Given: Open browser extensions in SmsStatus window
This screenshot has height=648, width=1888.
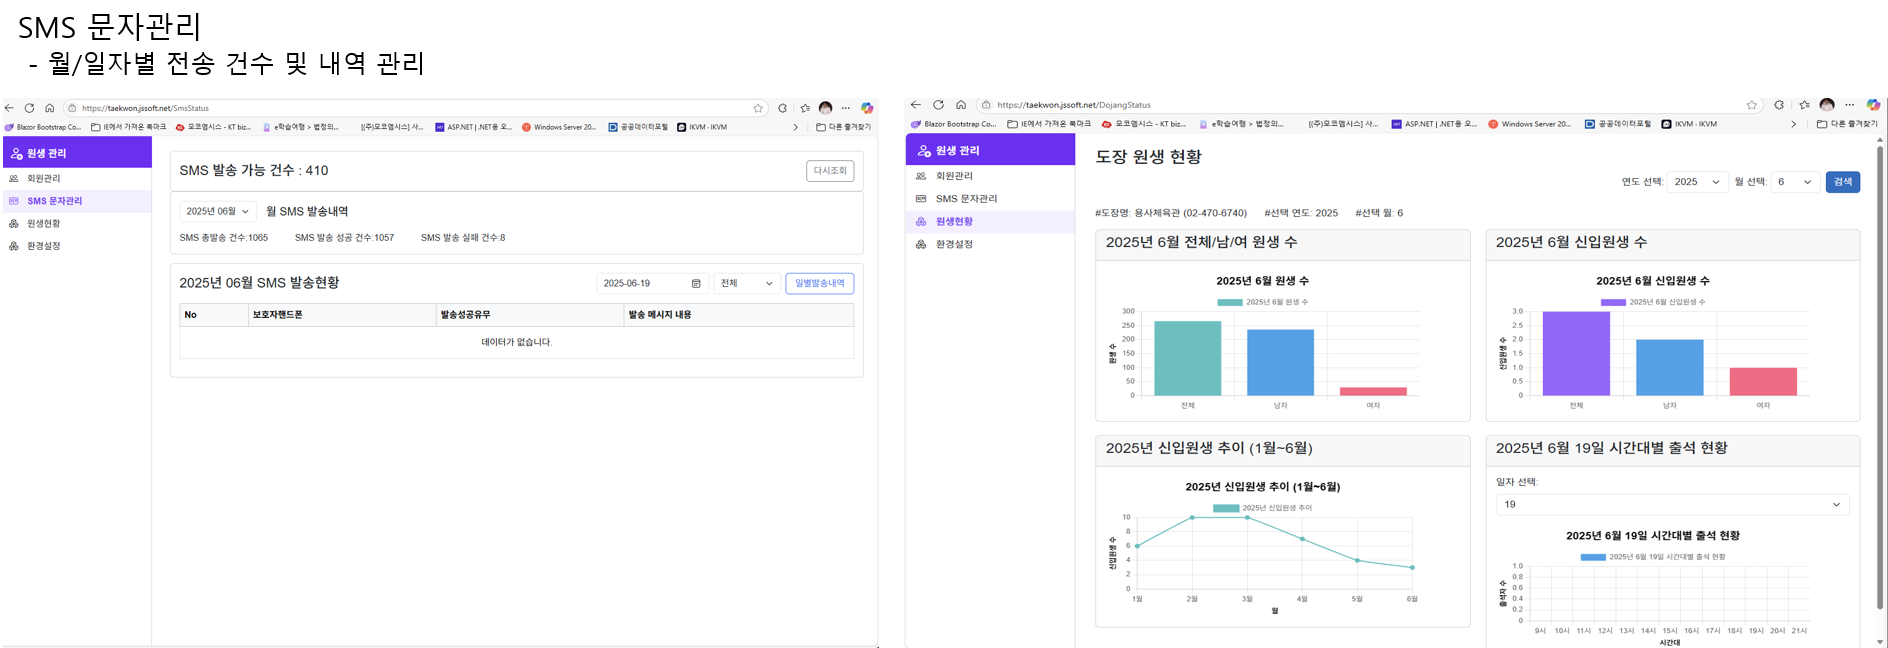Looking at the screenshot, I should pyautogui.click(x=782, y=108).
